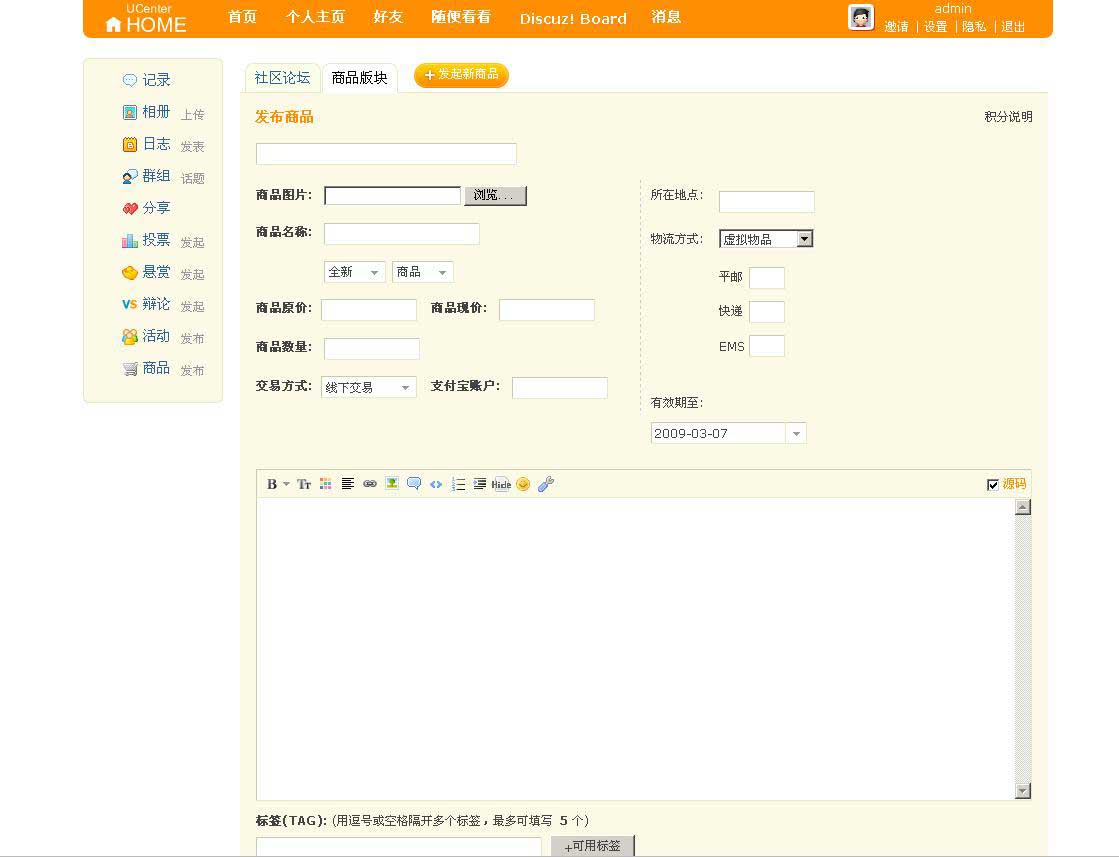Screen dimensions: 1119x857
Task: Open Discuz! Board in top navigation
Action: coord(573,18)
